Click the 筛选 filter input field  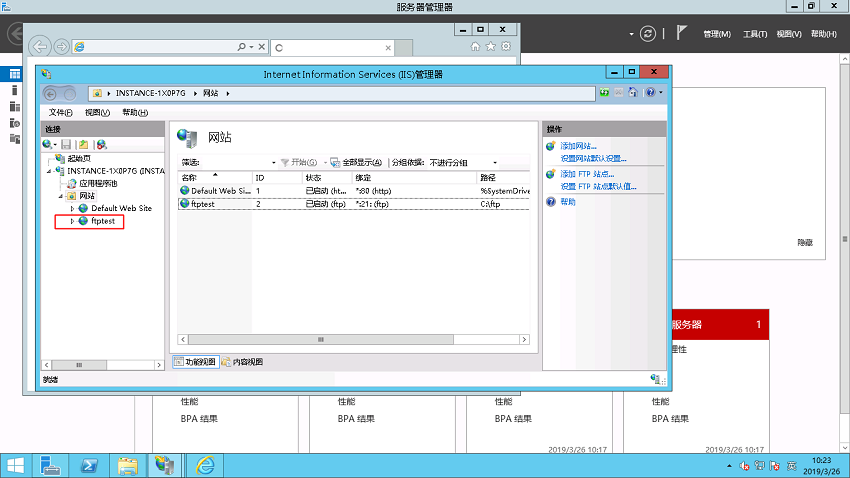pos(235,163)
